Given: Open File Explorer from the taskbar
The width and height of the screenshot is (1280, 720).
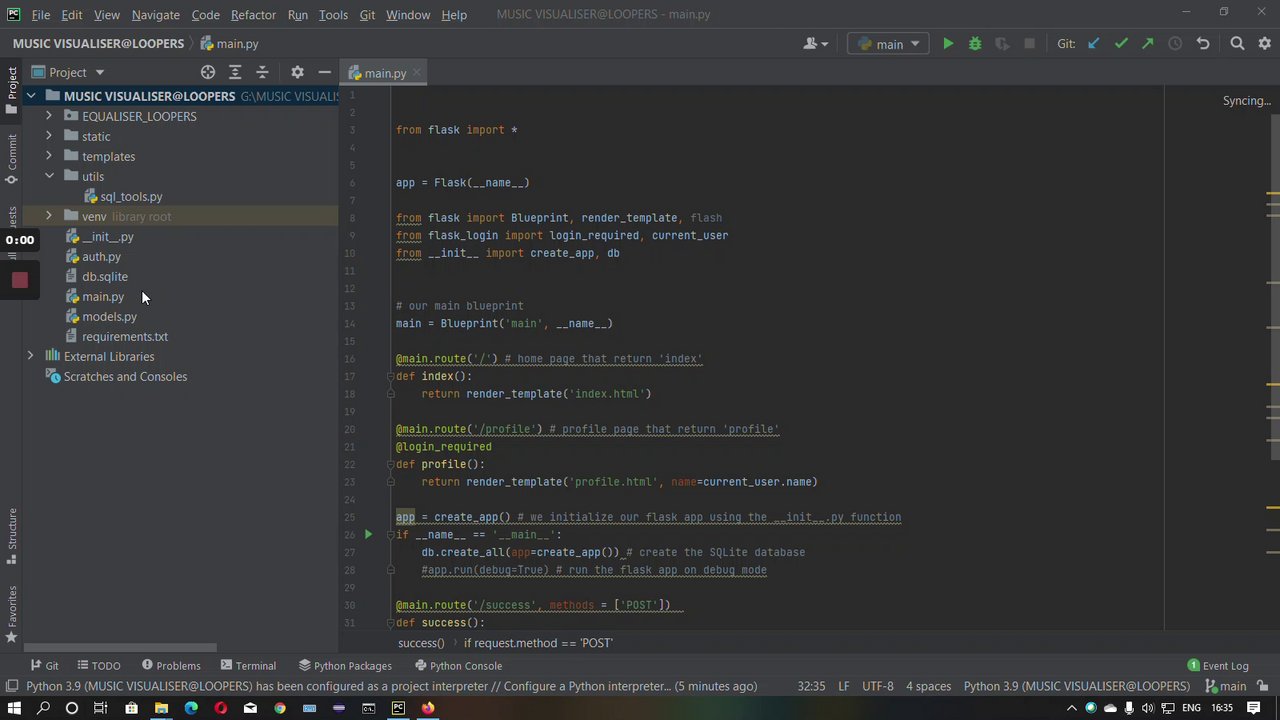Looking at the screenshot, I should point(161,708).
